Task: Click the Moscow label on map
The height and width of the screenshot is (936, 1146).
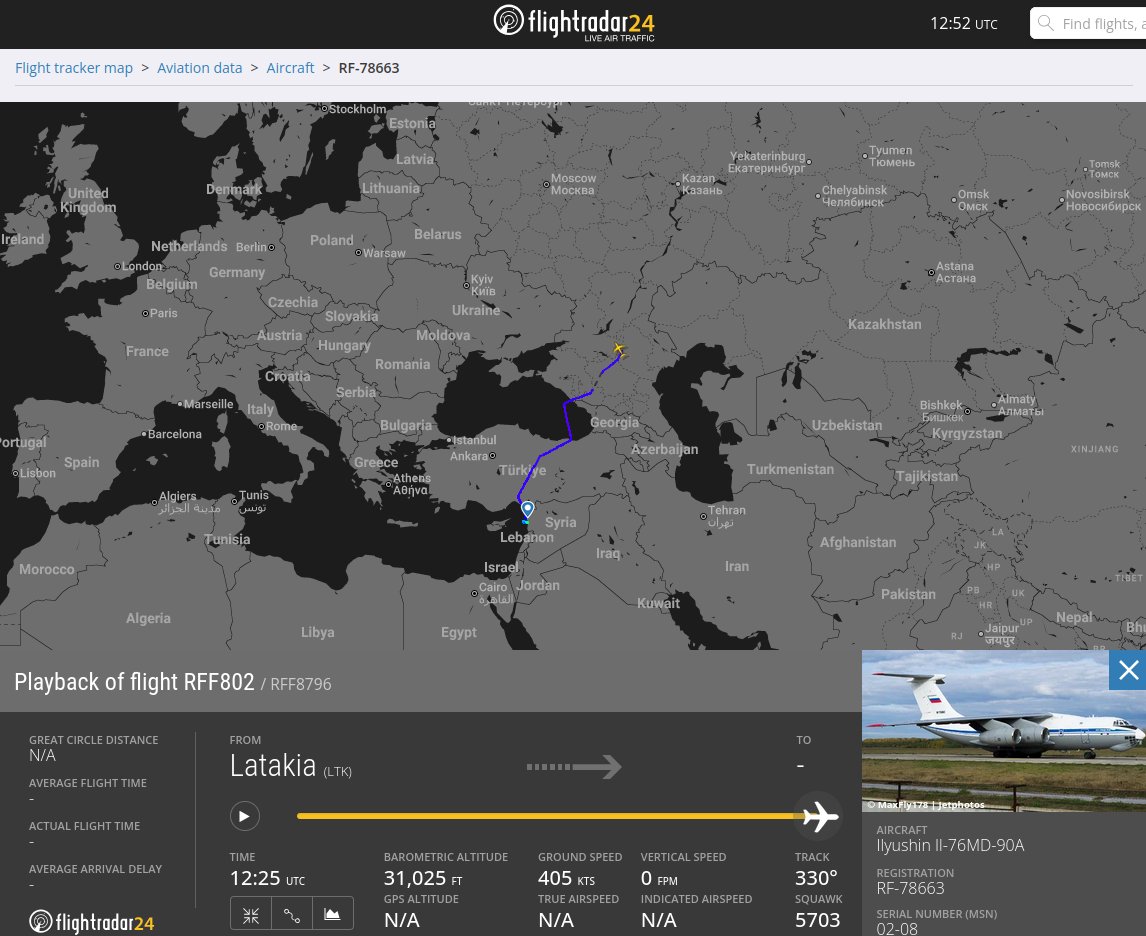Action: [573, 184]
